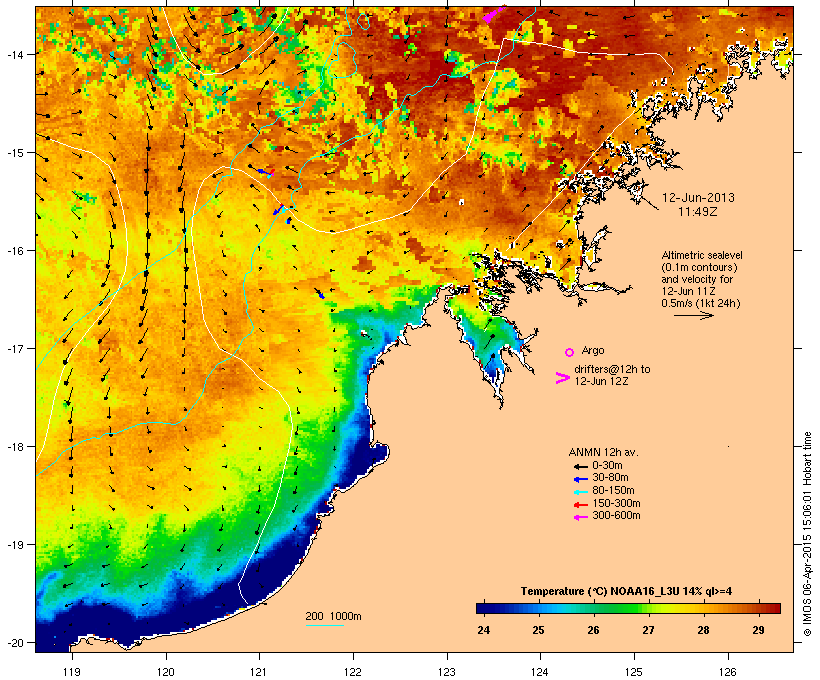The image size is (820, 680).
Task: Click the (0.1m contours) text
Action: pyautogui.click(x=699, y=267)
